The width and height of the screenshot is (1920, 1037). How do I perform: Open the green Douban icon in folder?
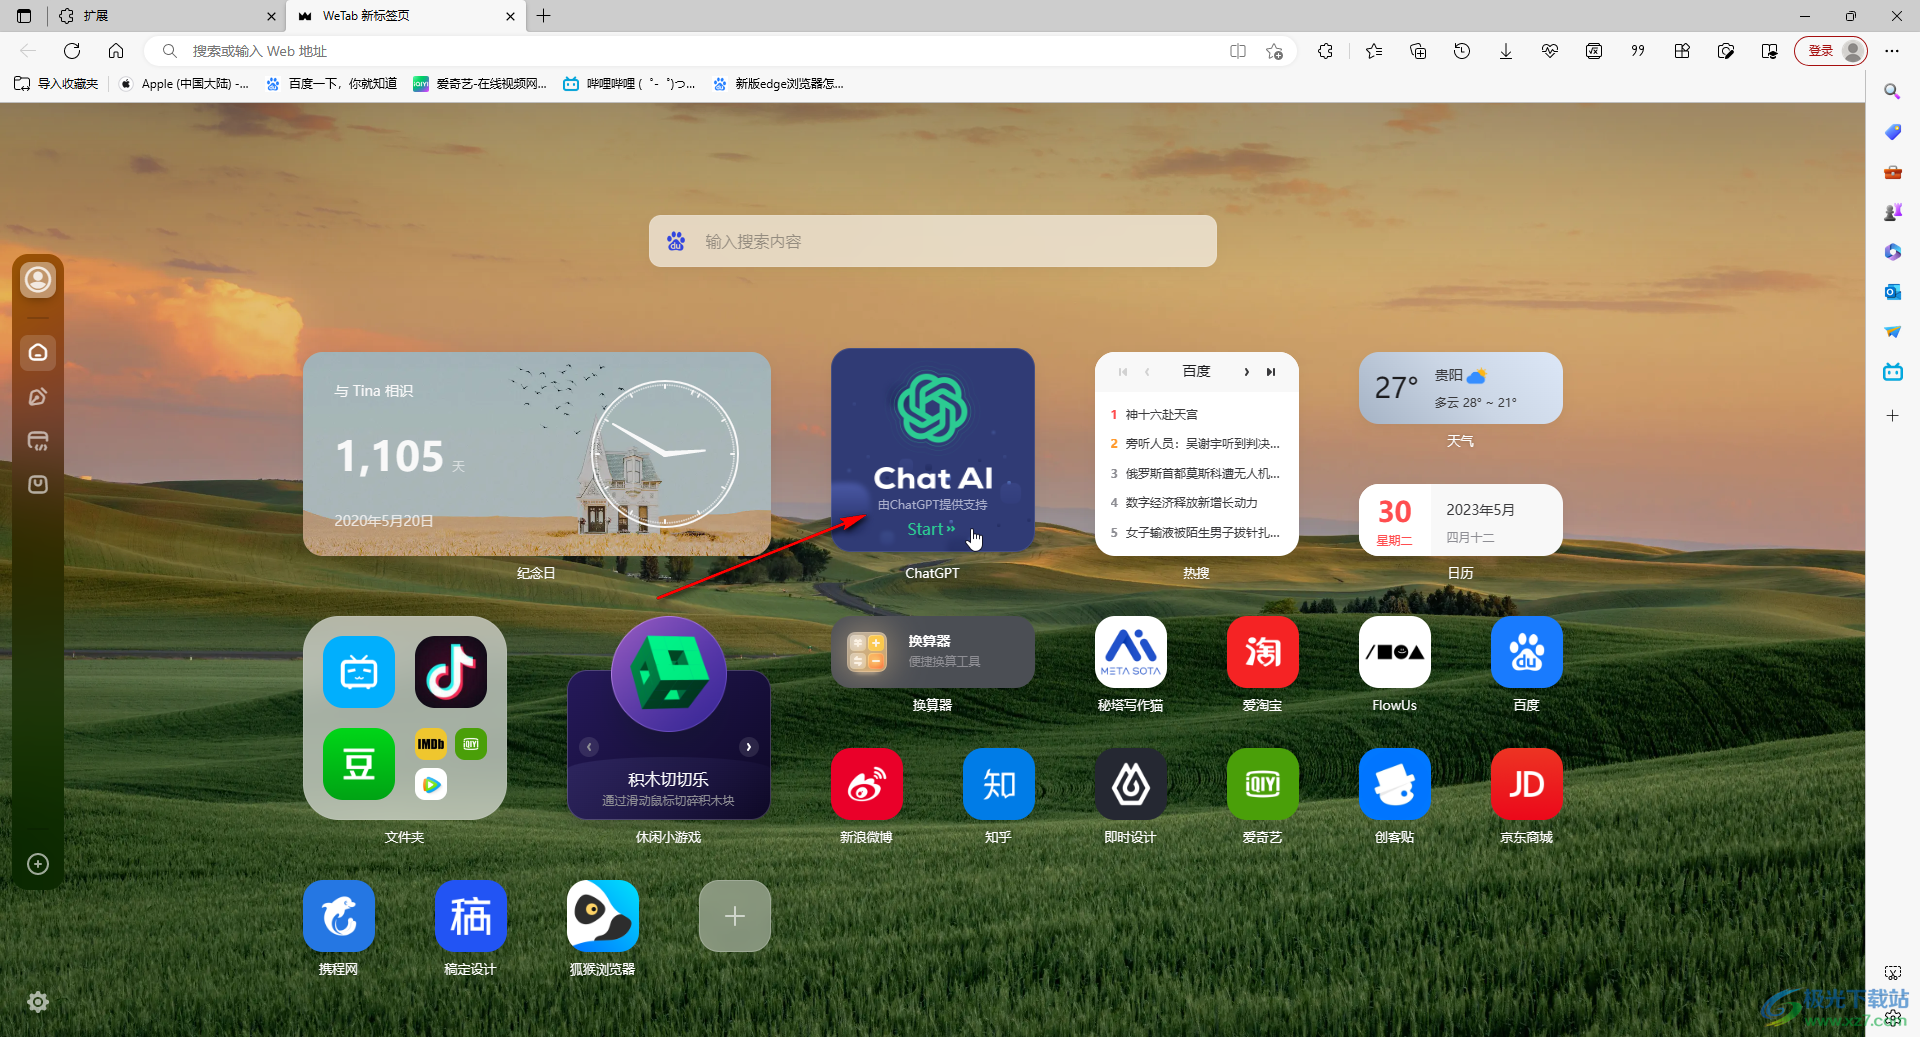click(x=359, y=764)
